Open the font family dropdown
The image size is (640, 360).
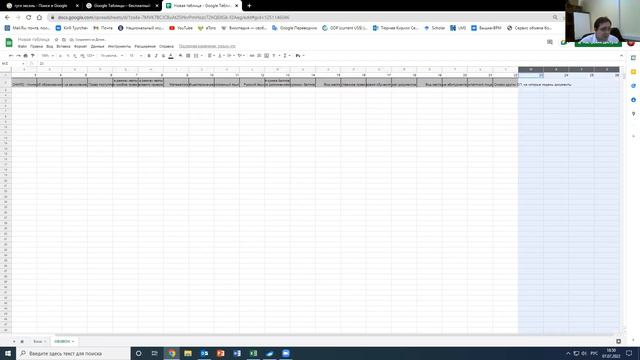[x=112, y=56]
